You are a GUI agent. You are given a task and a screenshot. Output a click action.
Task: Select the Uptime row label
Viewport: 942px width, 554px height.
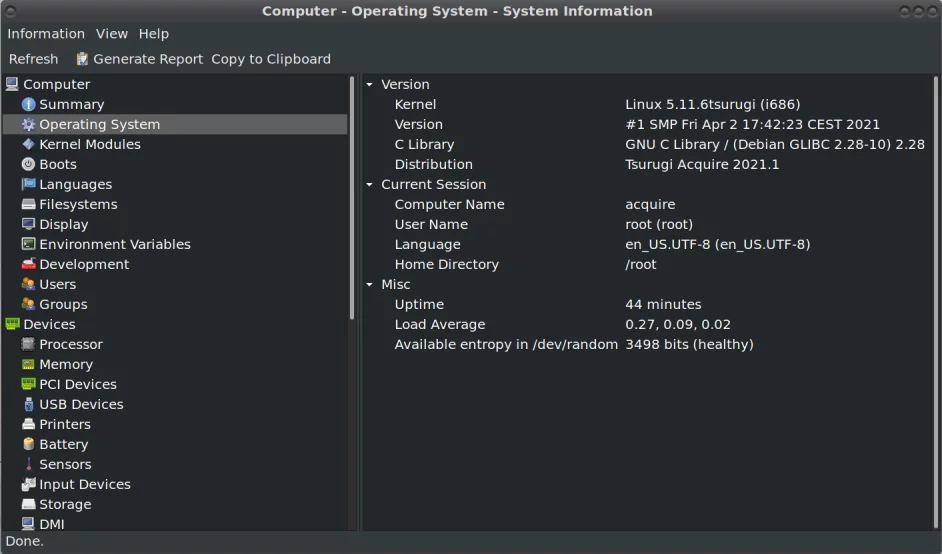point(419,304)
